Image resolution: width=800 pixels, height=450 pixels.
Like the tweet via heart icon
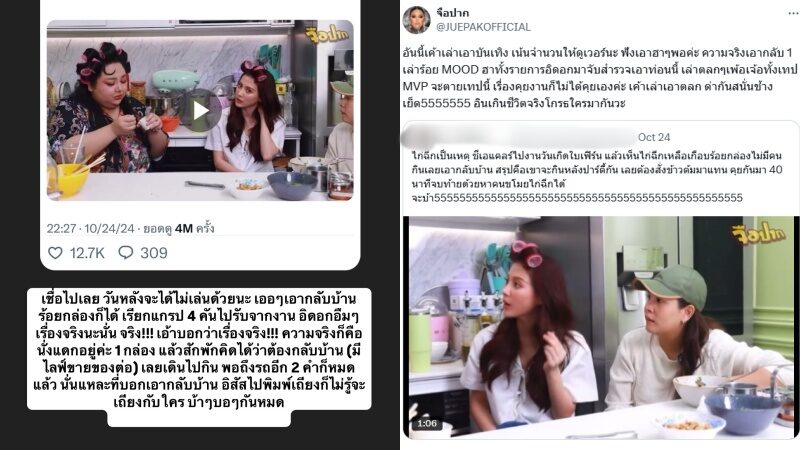tap(55, 253)
